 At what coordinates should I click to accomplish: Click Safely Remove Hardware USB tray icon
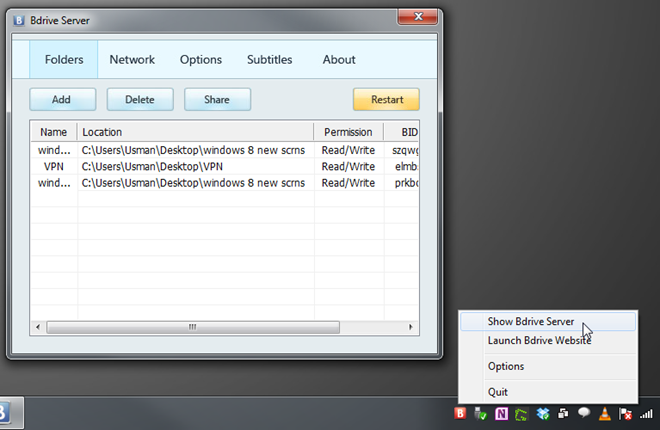click(x=480, y=414)
